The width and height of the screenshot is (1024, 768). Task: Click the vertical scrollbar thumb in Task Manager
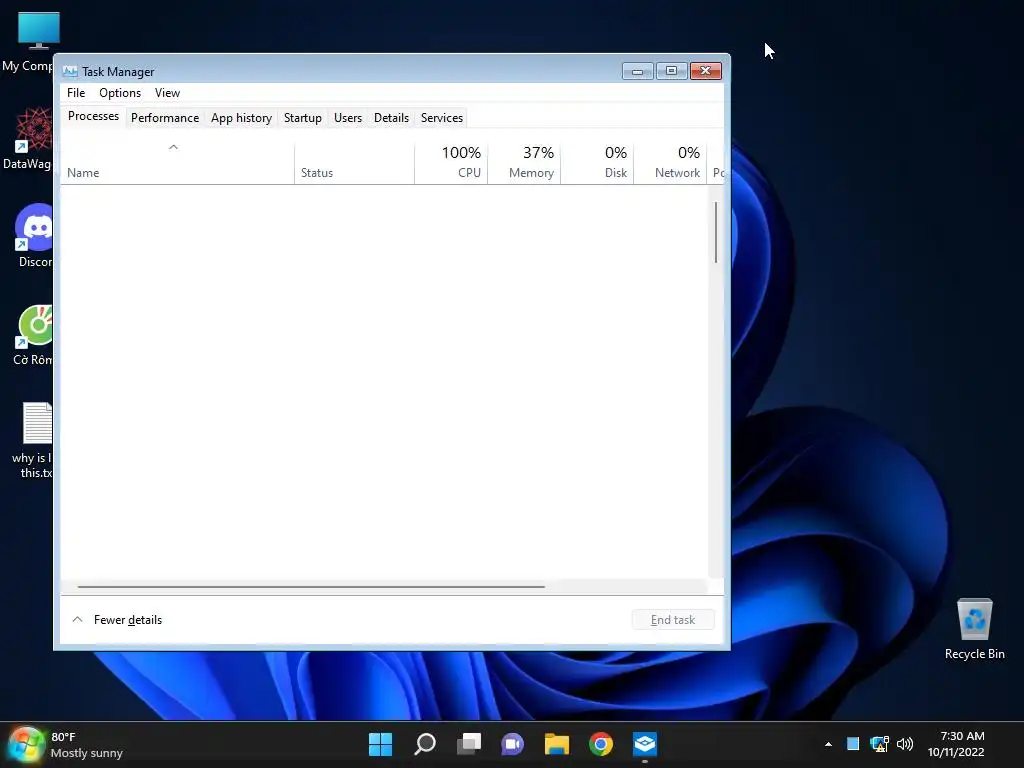coord(716,232)
